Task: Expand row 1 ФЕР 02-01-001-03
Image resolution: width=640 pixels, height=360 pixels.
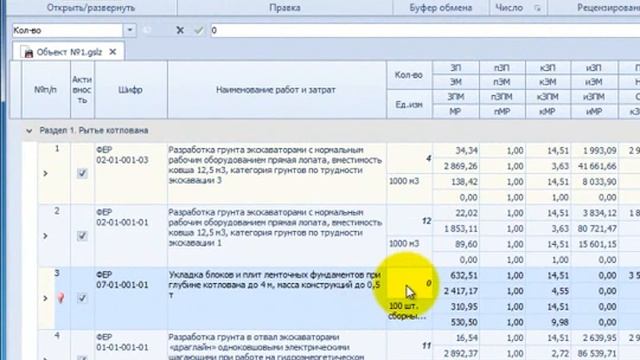Action: [45, 173]
